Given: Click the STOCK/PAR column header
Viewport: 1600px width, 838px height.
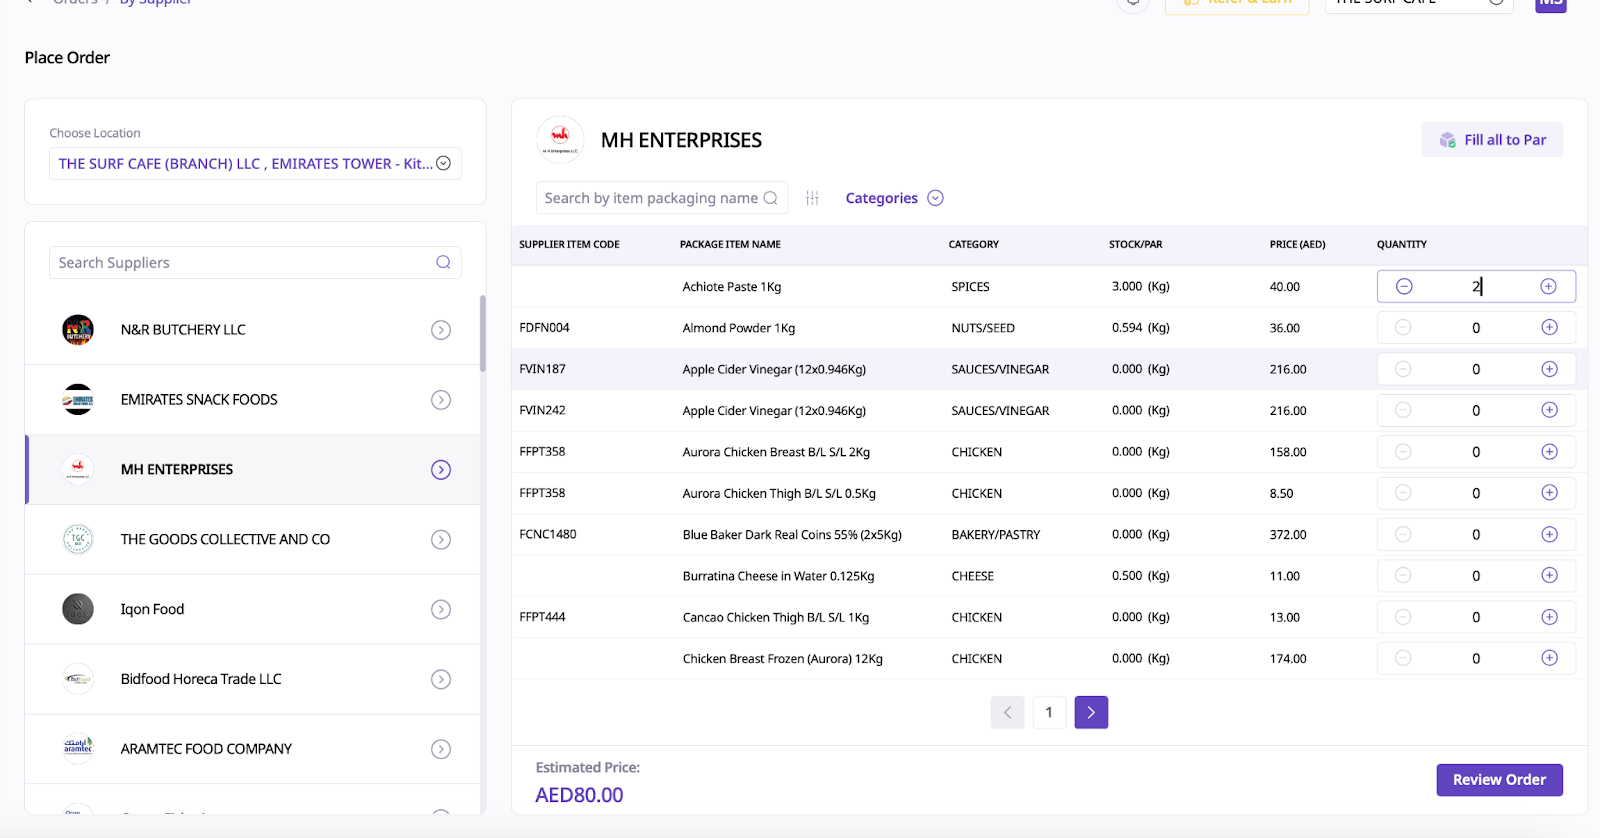Looking at the screenshot, I should [x=1135, y=244].
